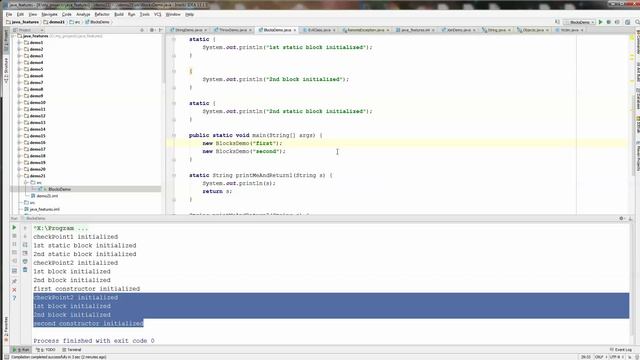Screen dimensions: 640x360
Task: Open BlocksDemo run configuration dropdown
Action: tap(580, 22)
